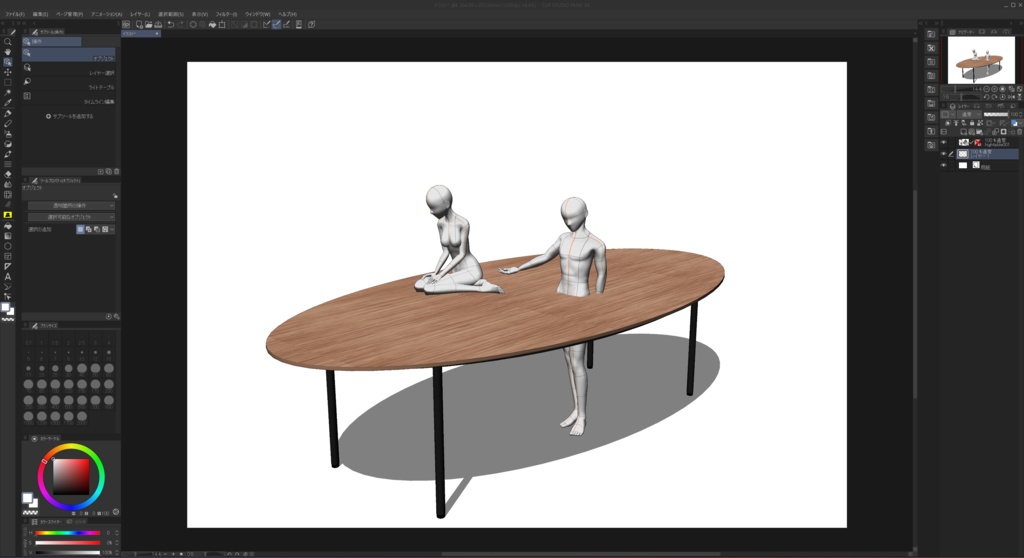The image size is (1024, 558).
Task: Select the Pencil tool
Action: 8,123
